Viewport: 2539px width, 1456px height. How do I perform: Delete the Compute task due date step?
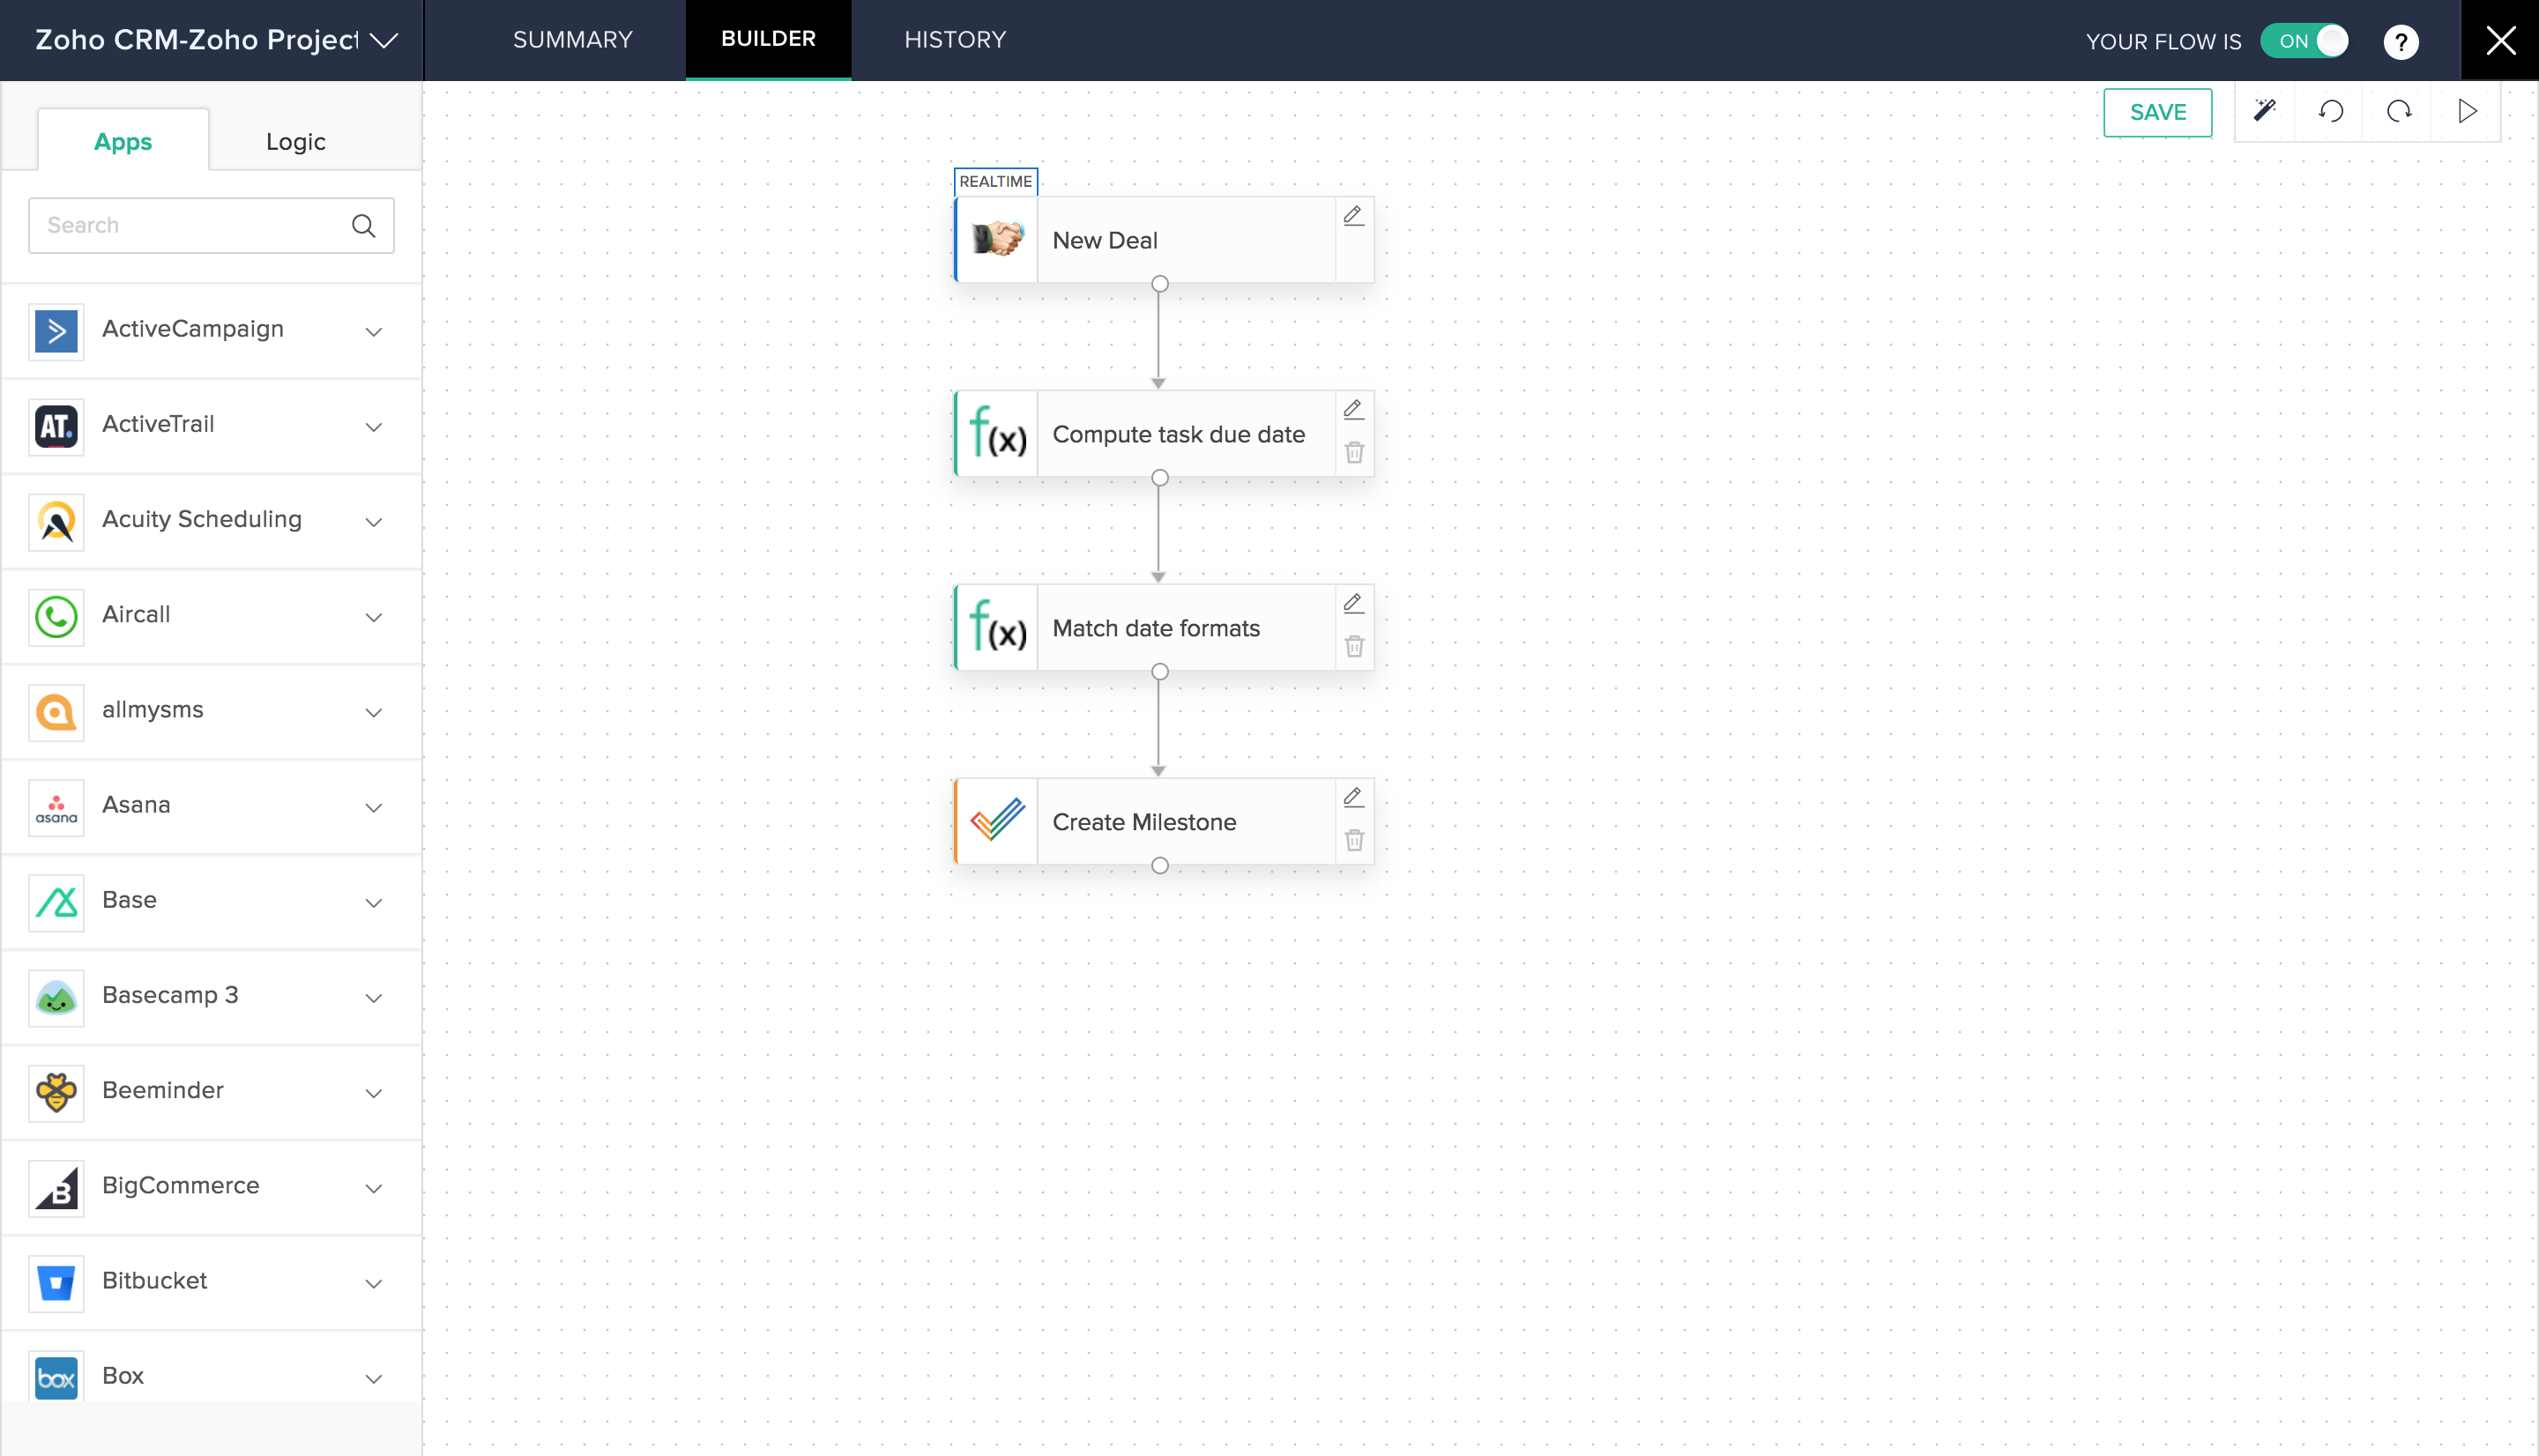coord(1354,453)
